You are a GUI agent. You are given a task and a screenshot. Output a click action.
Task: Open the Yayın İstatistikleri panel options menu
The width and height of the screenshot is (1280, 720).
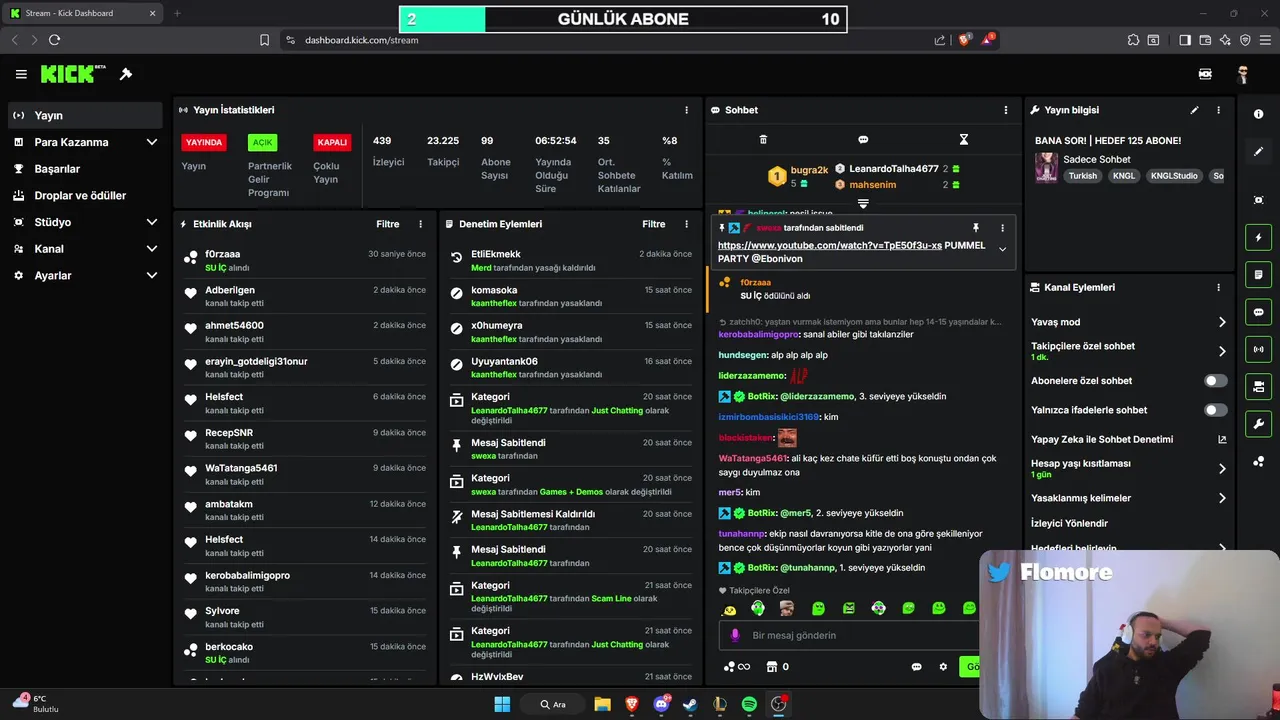coord(686,110)
